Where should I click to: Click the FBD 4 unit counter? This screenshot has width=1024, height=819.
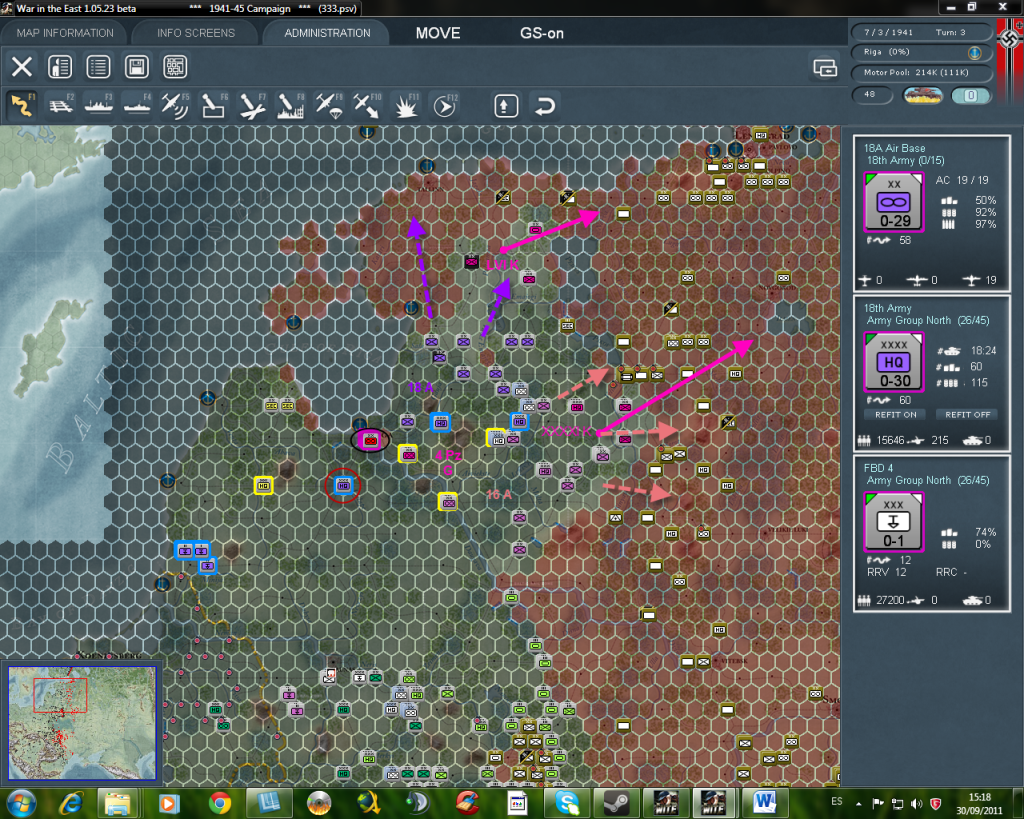893,522
